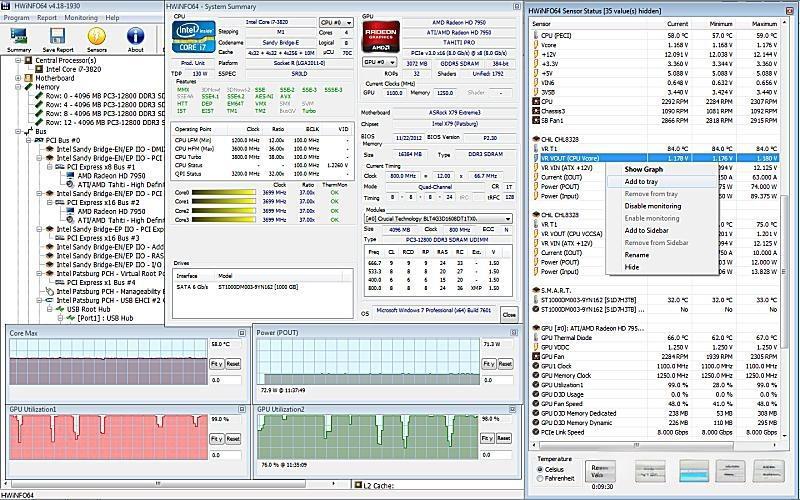Click the PCIe Link Speed sensor icon

pos(536,432)
